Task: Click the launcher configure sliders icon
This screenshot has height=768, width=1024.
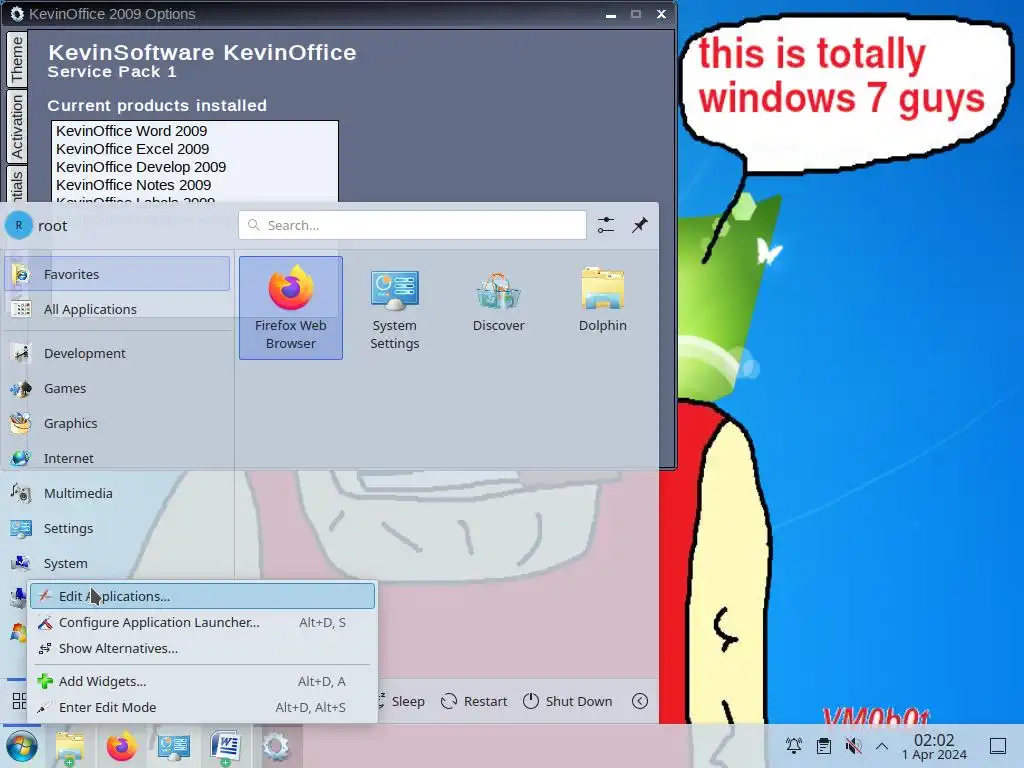Action: click(x=605, y=225)
